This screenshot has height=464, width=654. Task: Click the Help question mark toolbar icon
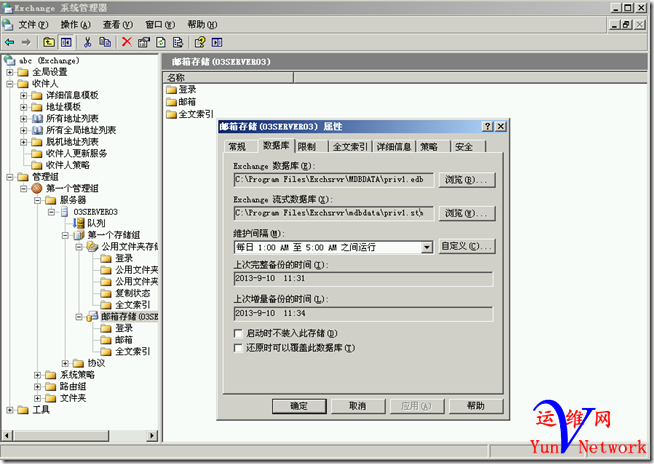[x=200, y=42]
